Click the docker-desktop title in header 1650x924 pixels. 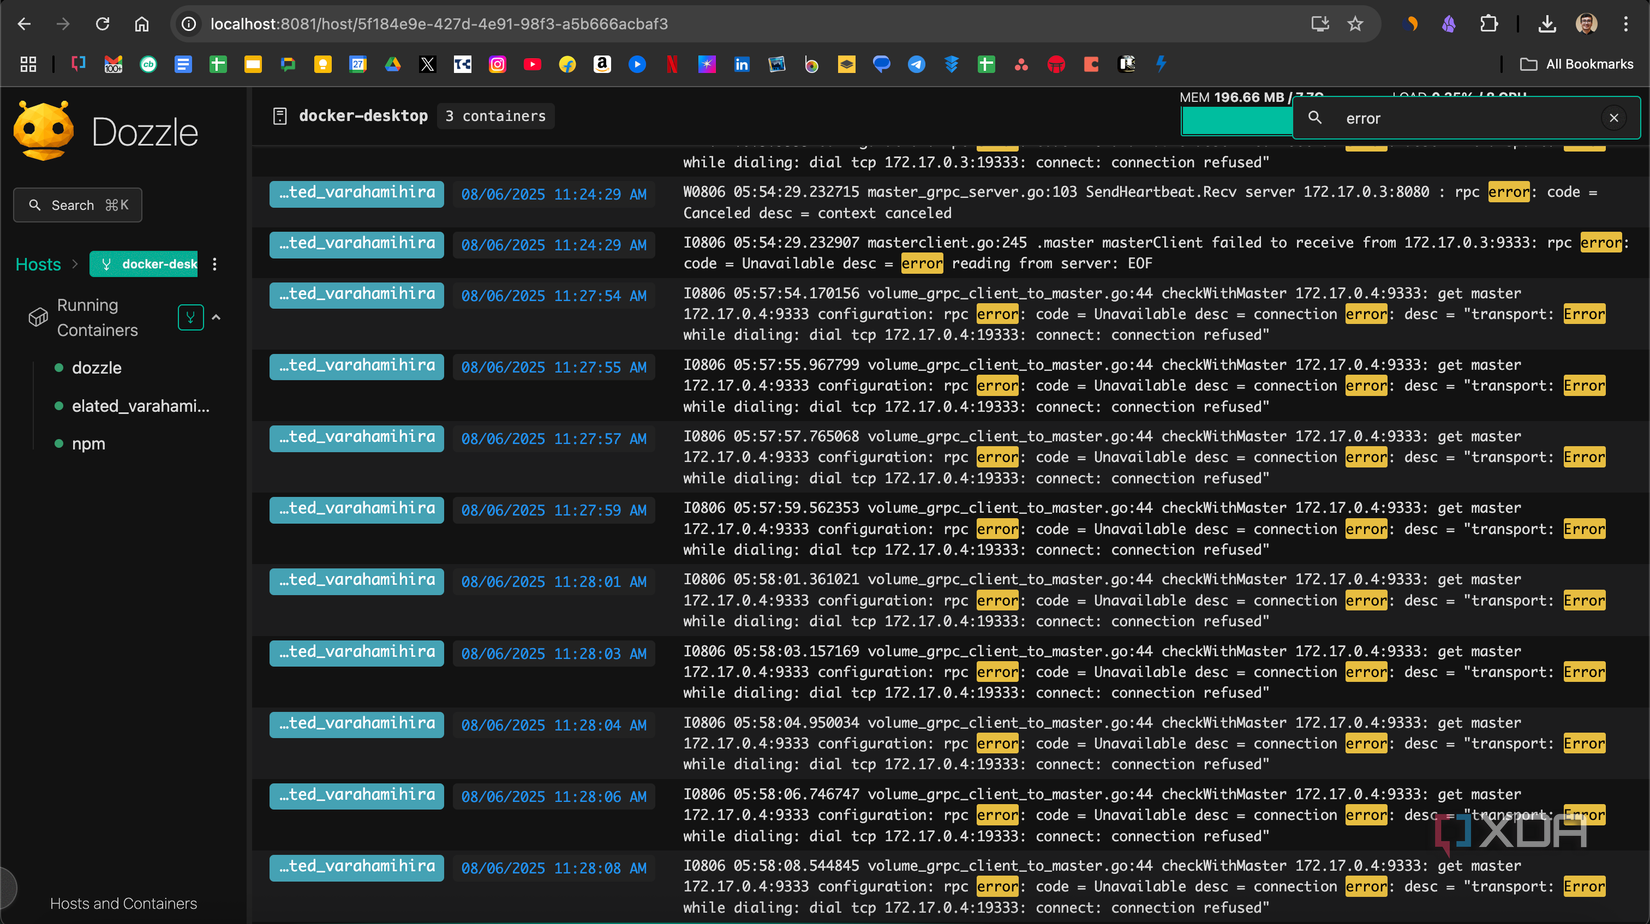click(x=363, y=116)
